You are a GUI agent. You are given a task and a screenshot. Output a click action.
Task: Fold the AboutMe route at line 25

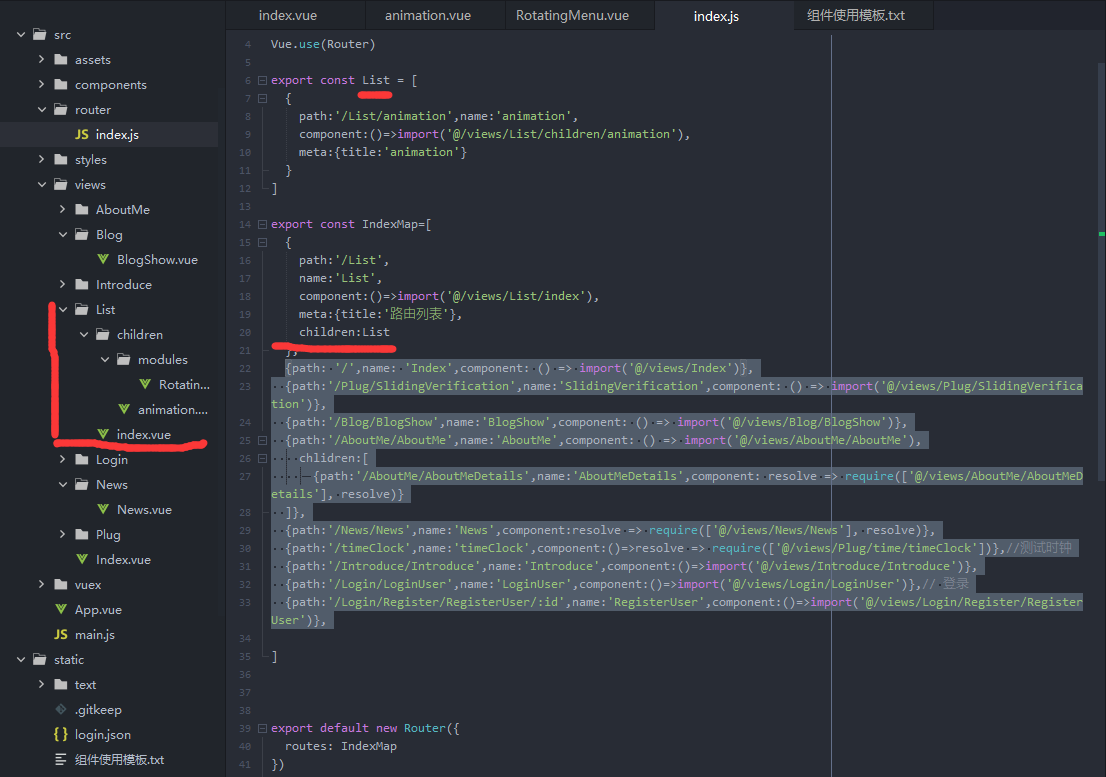262,440
